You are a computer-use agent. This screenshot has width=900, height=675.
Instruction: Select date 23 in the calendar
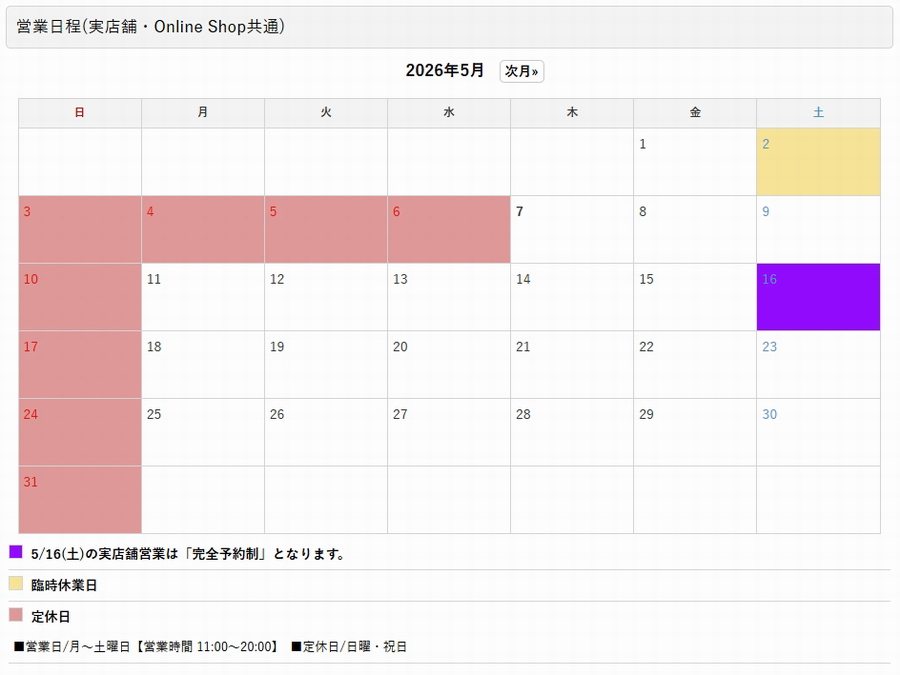click(x=818, y=364)
